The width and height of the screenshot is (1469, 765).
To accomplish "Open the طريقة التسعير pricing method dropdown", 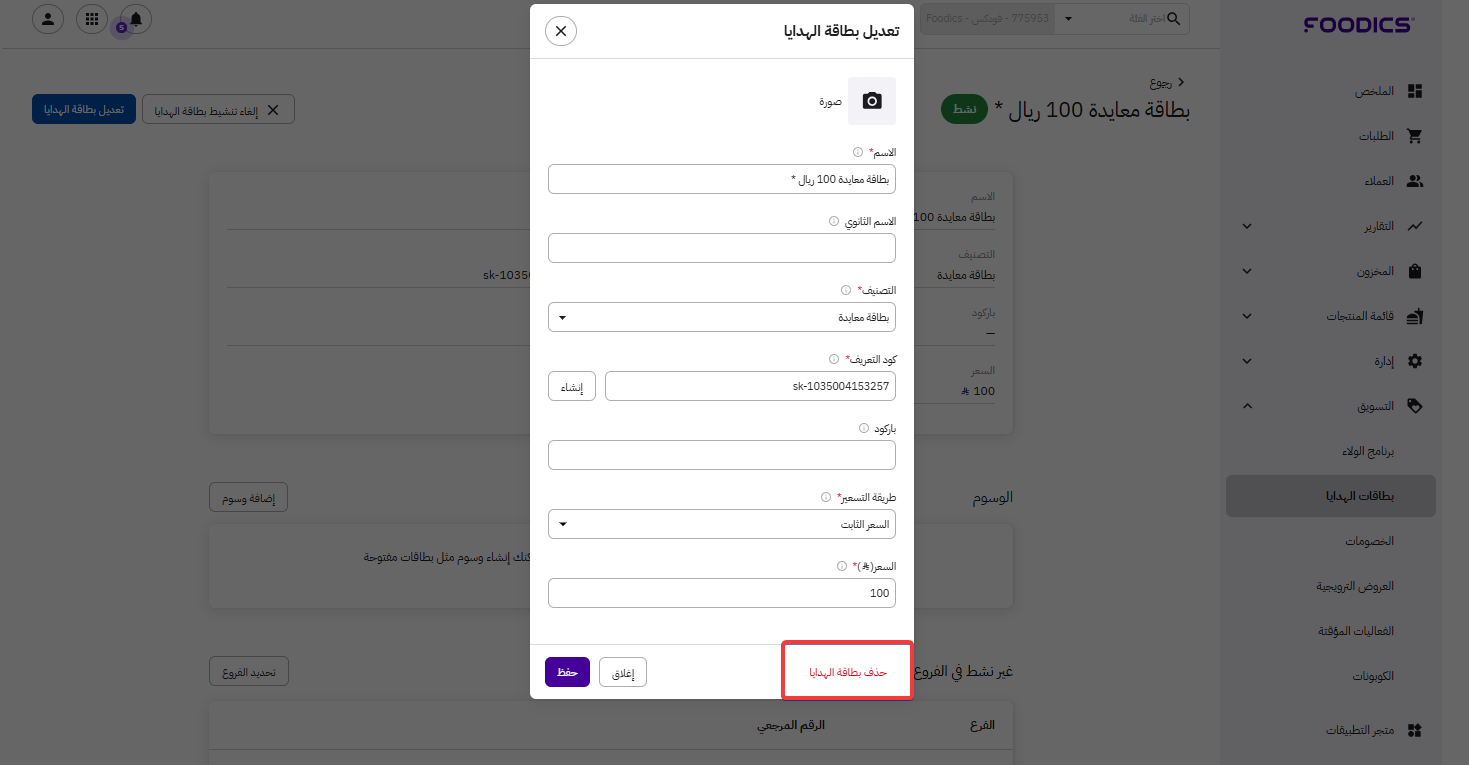I will pyautogui.click(x=721, y=524).
